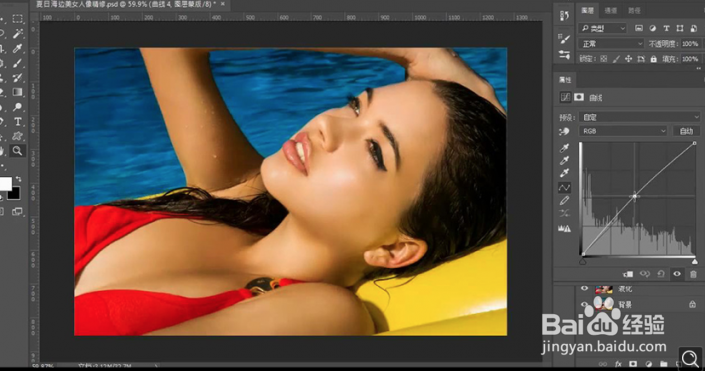Clip the adjustment to the layer below
The width and height of the screenshot is (705, 371).
point(628,274)
